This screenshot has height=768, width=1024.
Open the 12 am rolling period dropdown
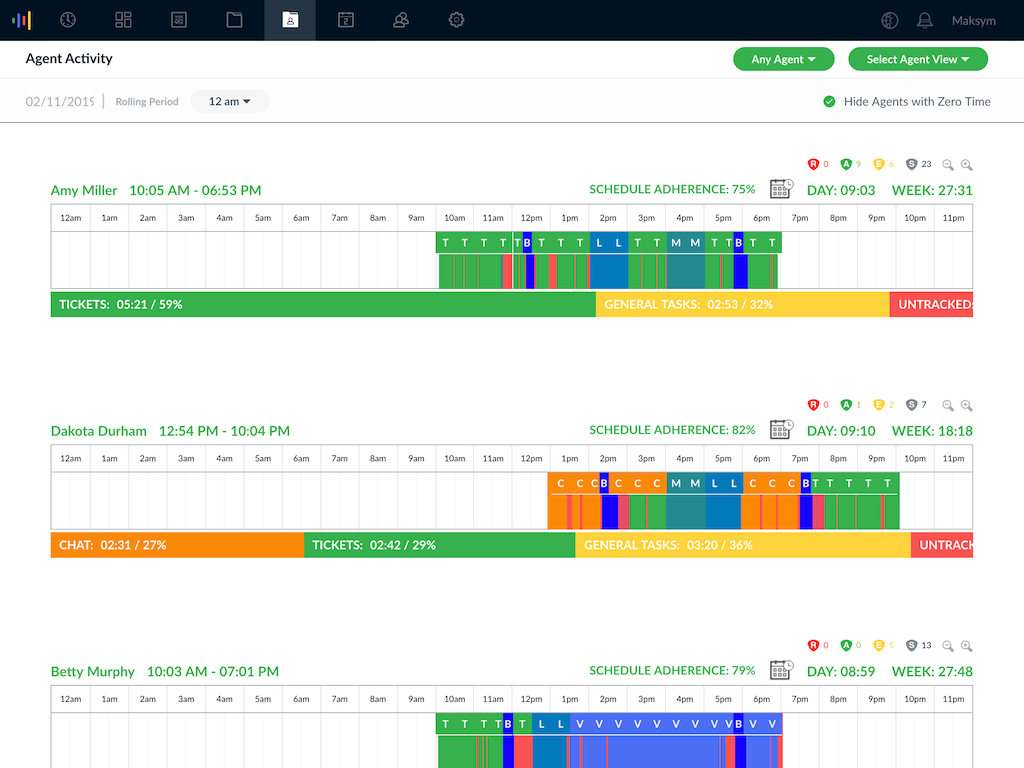coord(229,101)
